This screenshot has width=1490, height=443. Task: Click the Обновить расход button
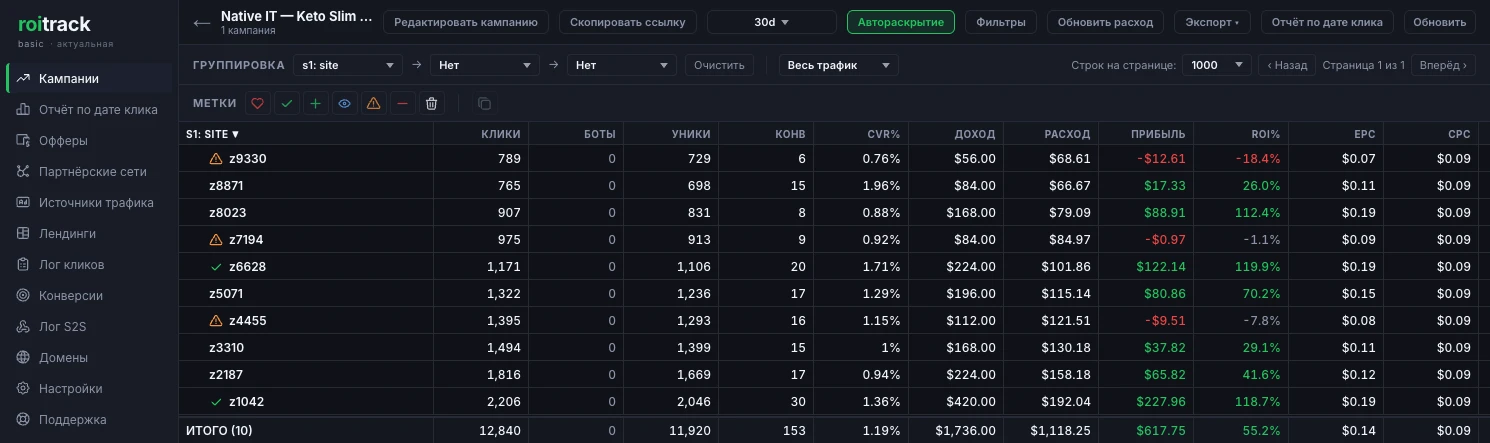[x=1105, y=22]
